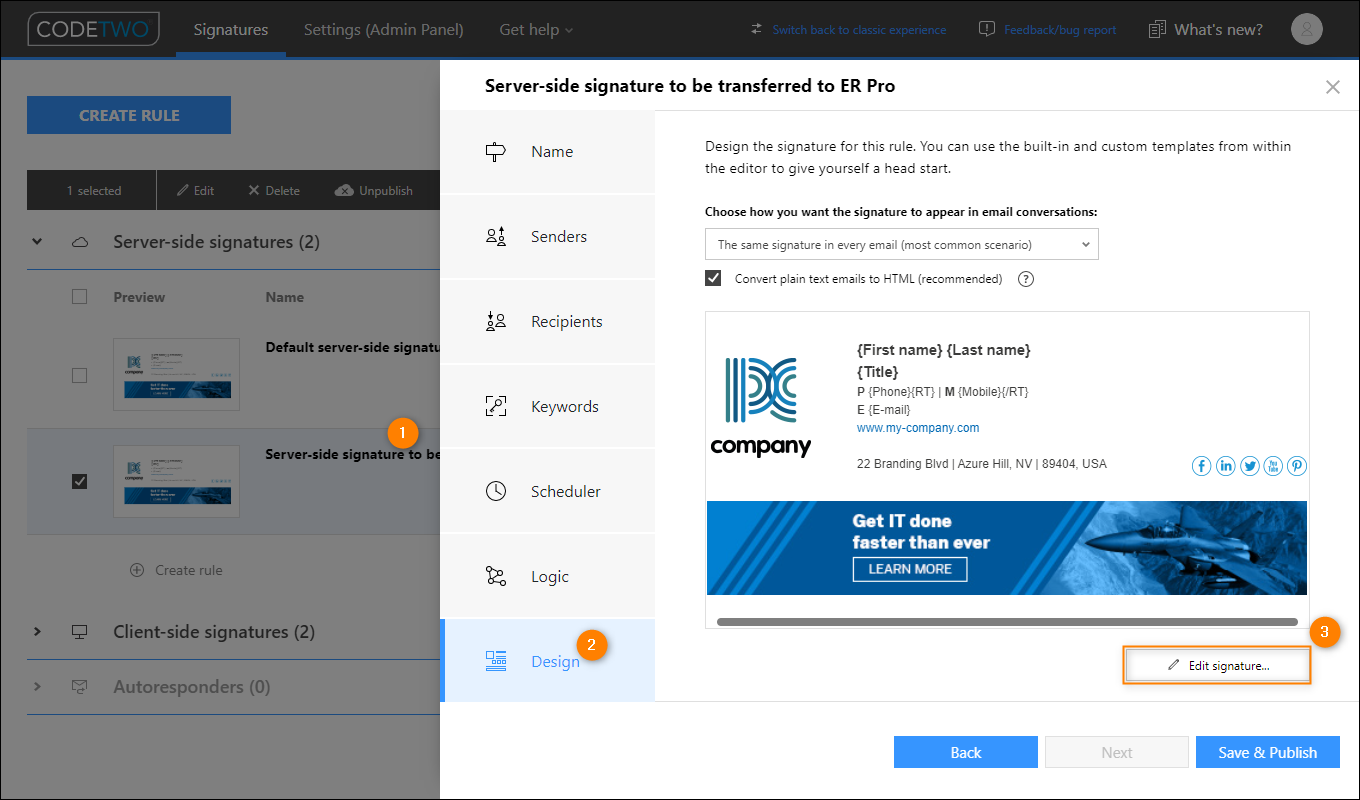1360x800 pixels.
Task: Click the Default server-side signature thumbnail
Action: (177, 375)
